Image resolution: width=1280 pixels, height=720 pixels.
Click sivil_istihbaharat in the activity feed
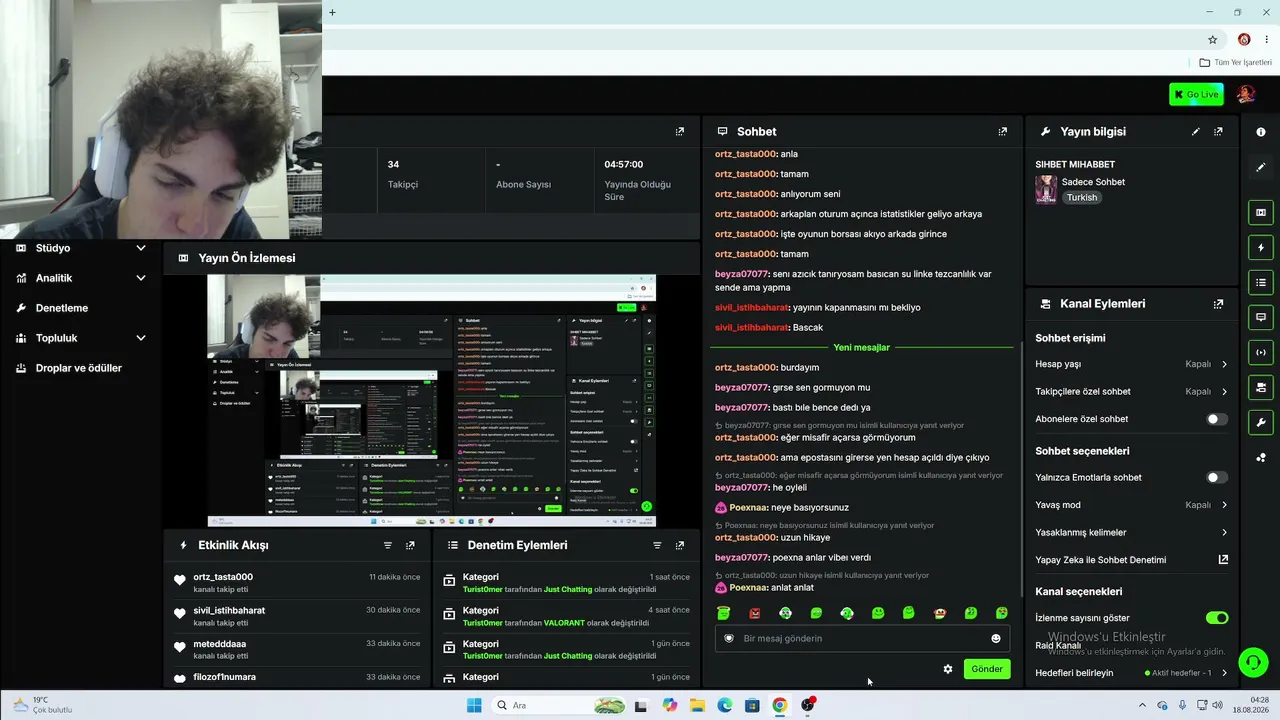229,610
